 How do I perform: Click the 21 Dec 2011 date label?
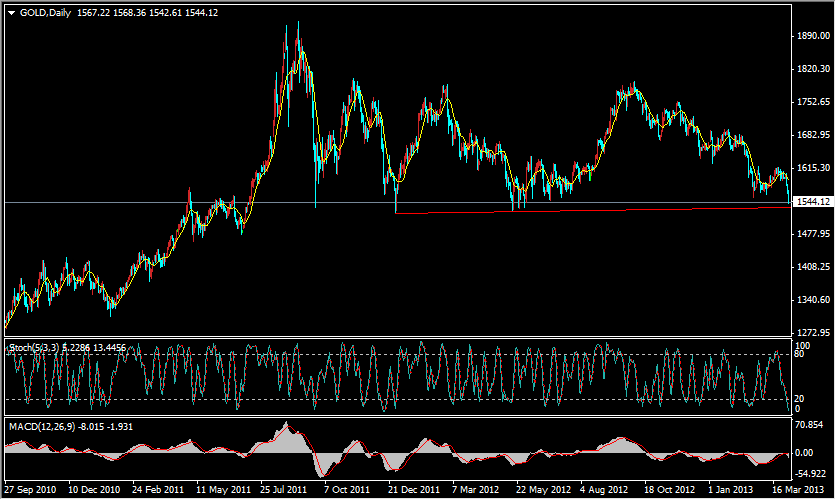click(414, 489)
